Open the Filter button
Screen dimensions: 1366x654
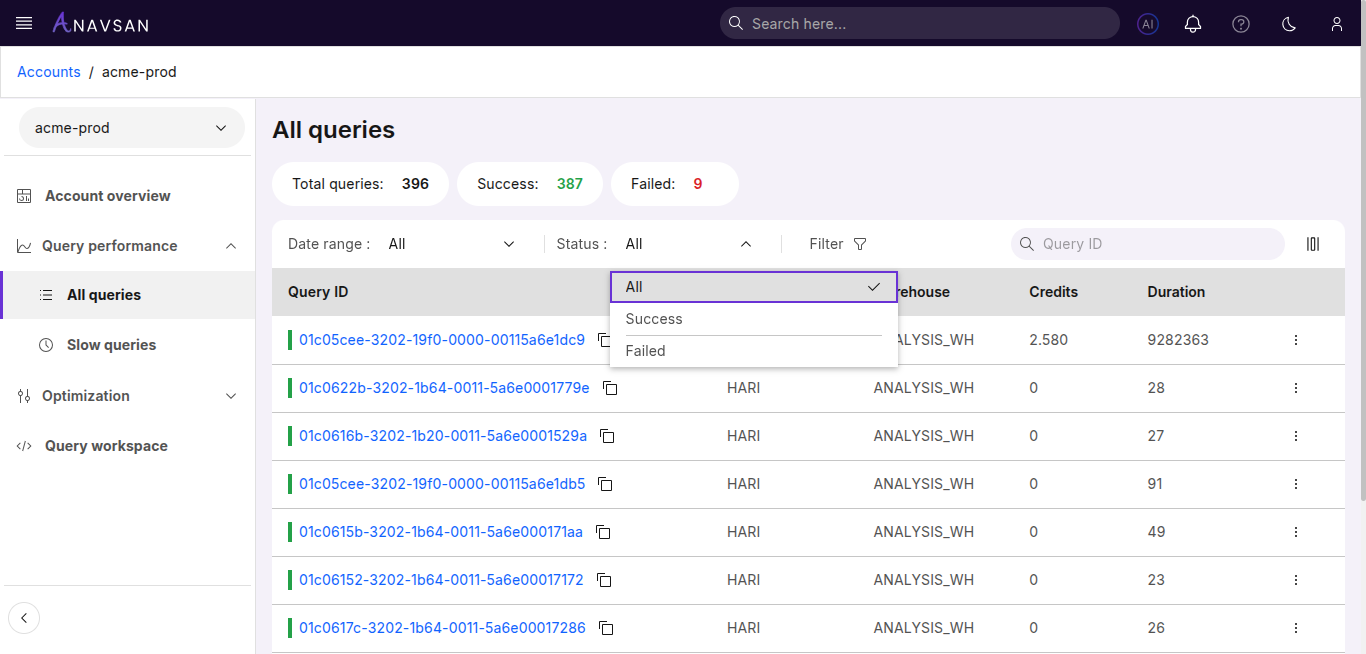[837, 244]
